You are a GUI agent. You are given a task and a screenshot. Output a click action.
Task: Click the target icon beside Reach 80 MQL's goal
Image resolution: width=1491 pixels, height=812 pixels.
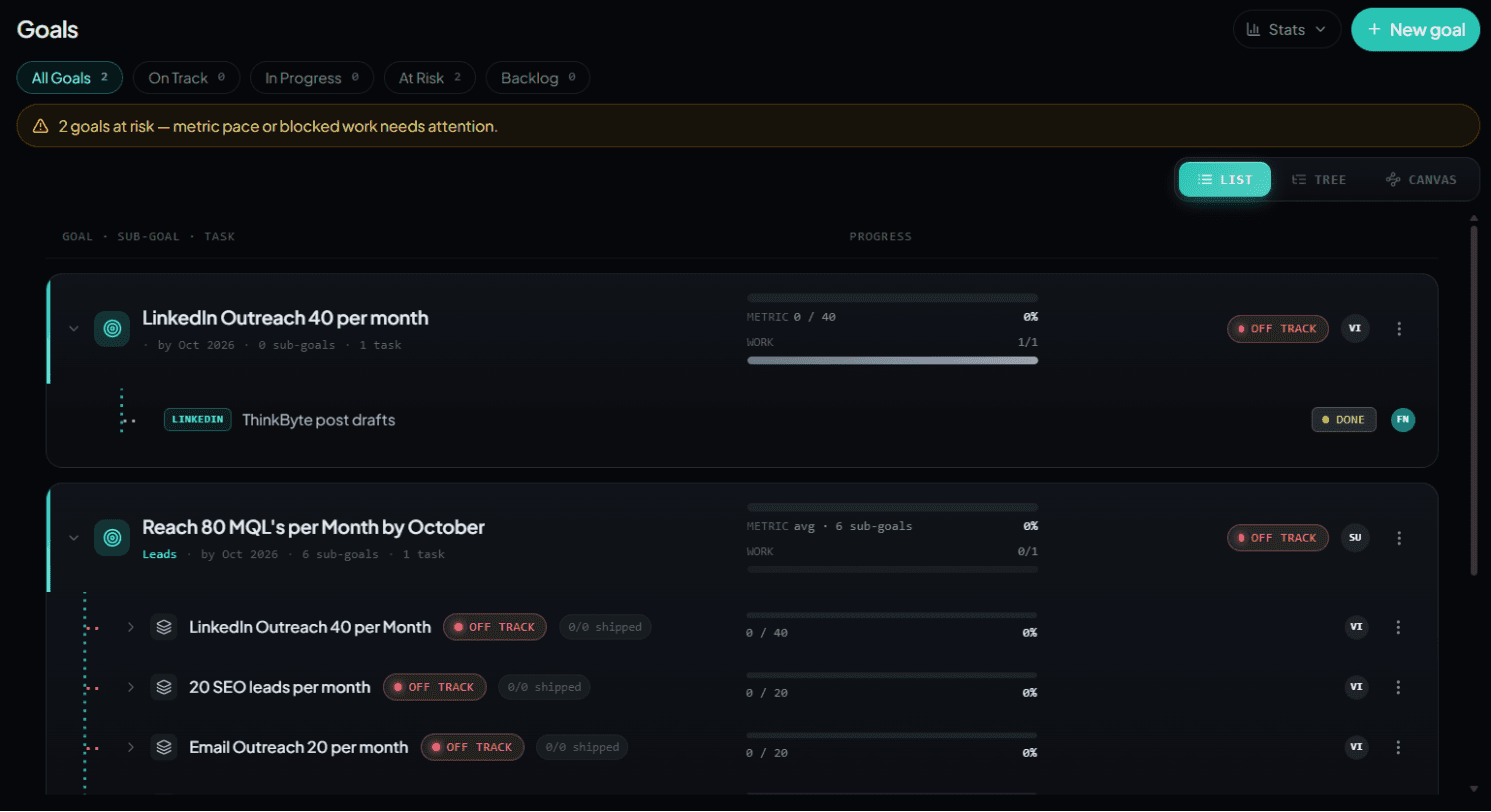coord(112,537)
